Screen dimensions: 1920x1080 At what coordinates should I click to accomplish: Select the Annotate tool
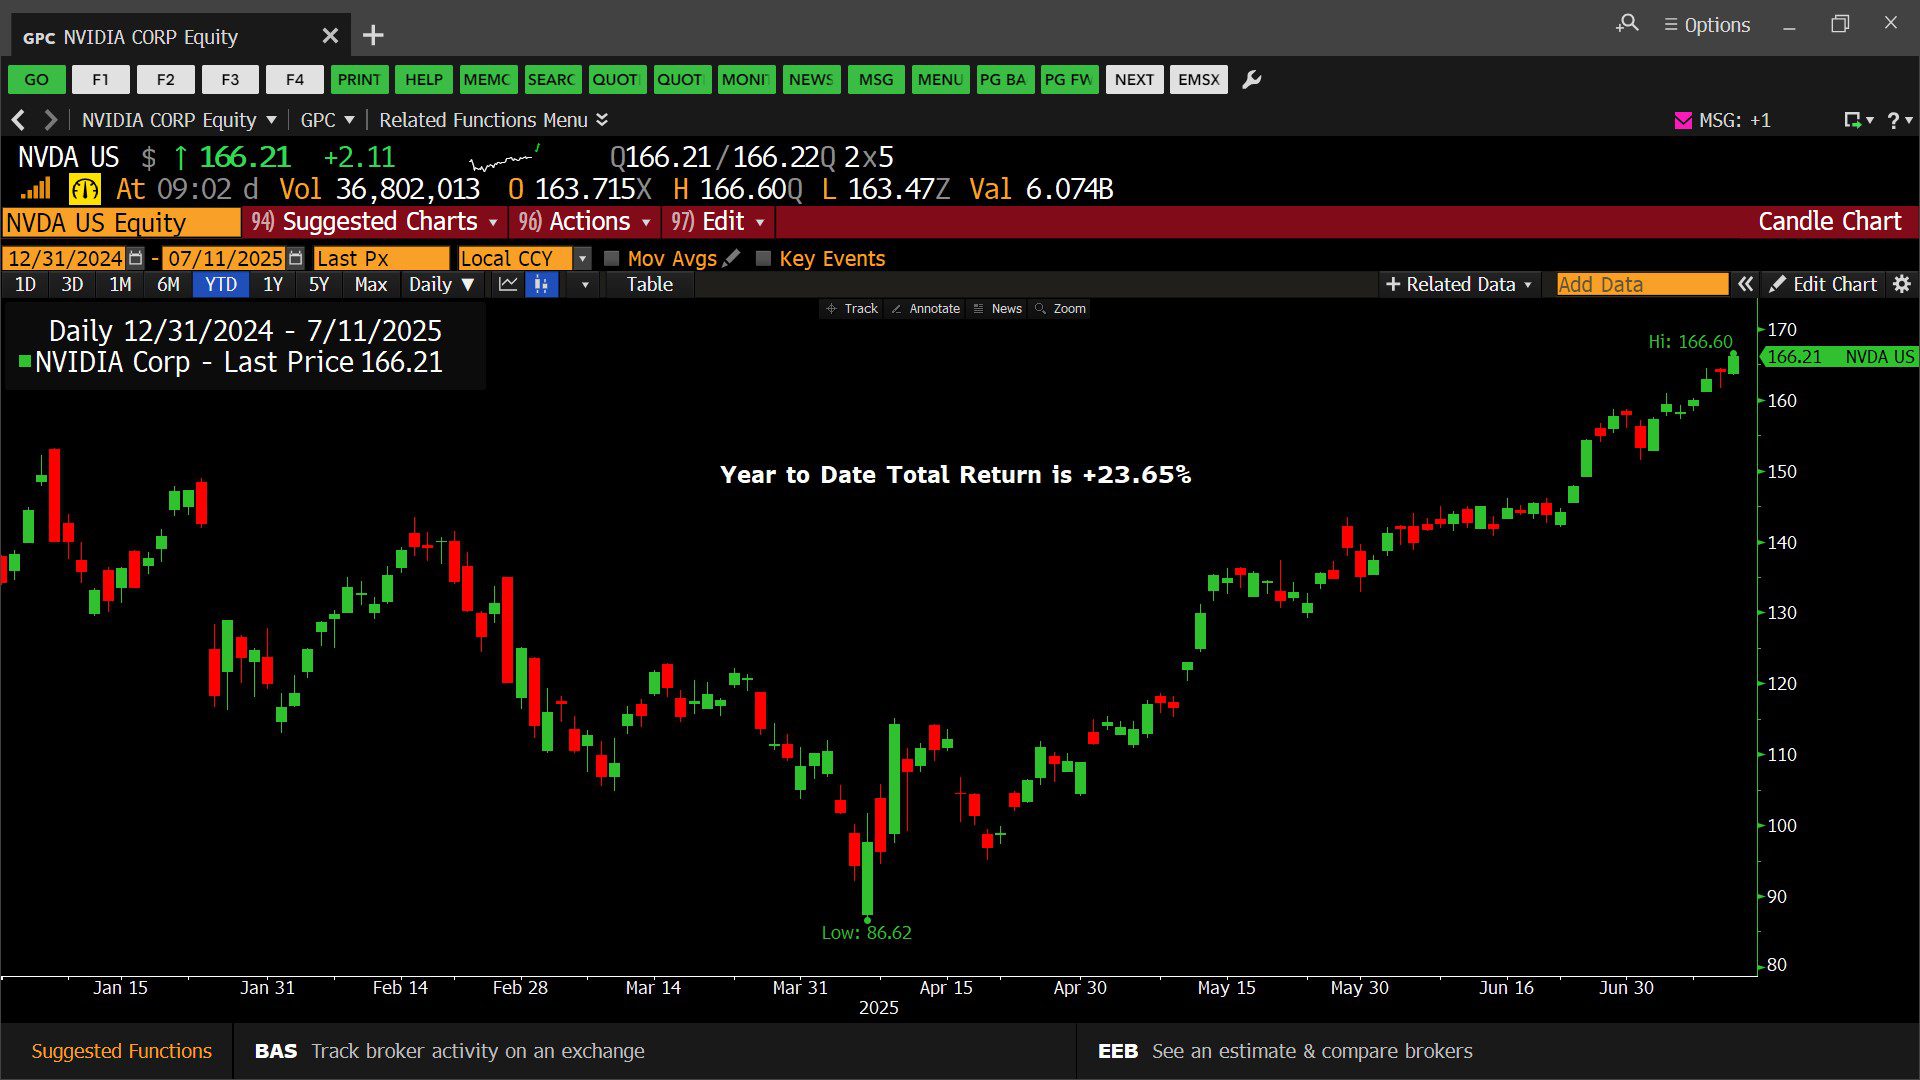coord(925,309)
